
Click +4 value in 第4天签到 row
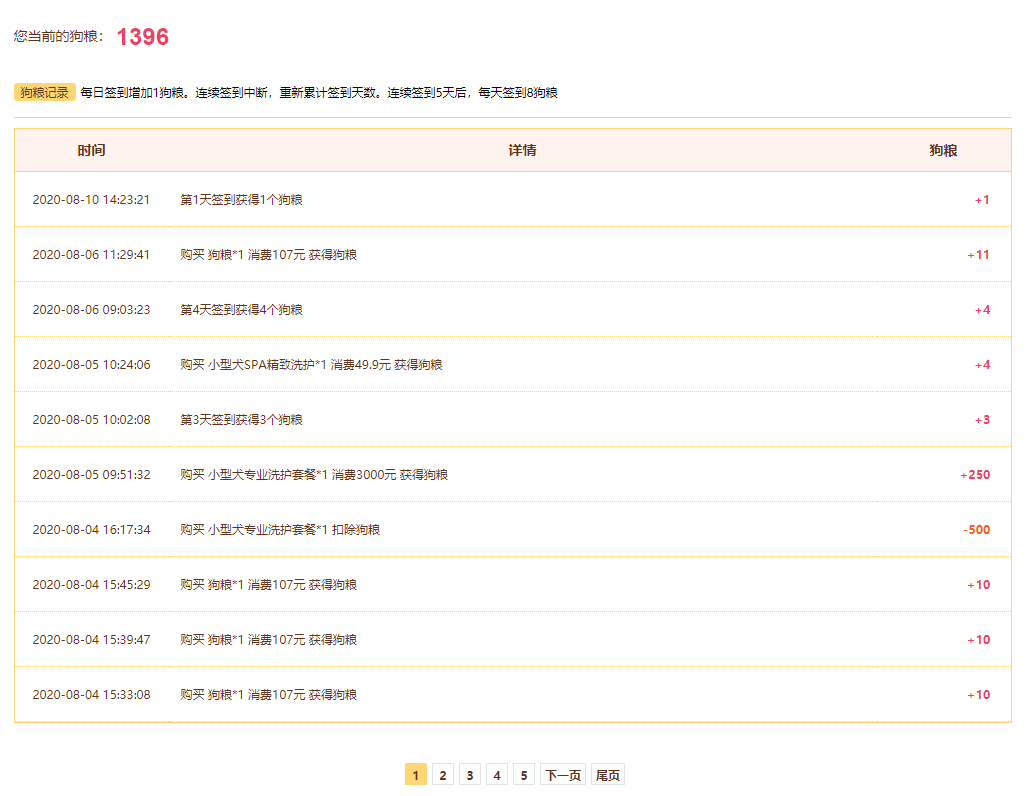point(982,310)
